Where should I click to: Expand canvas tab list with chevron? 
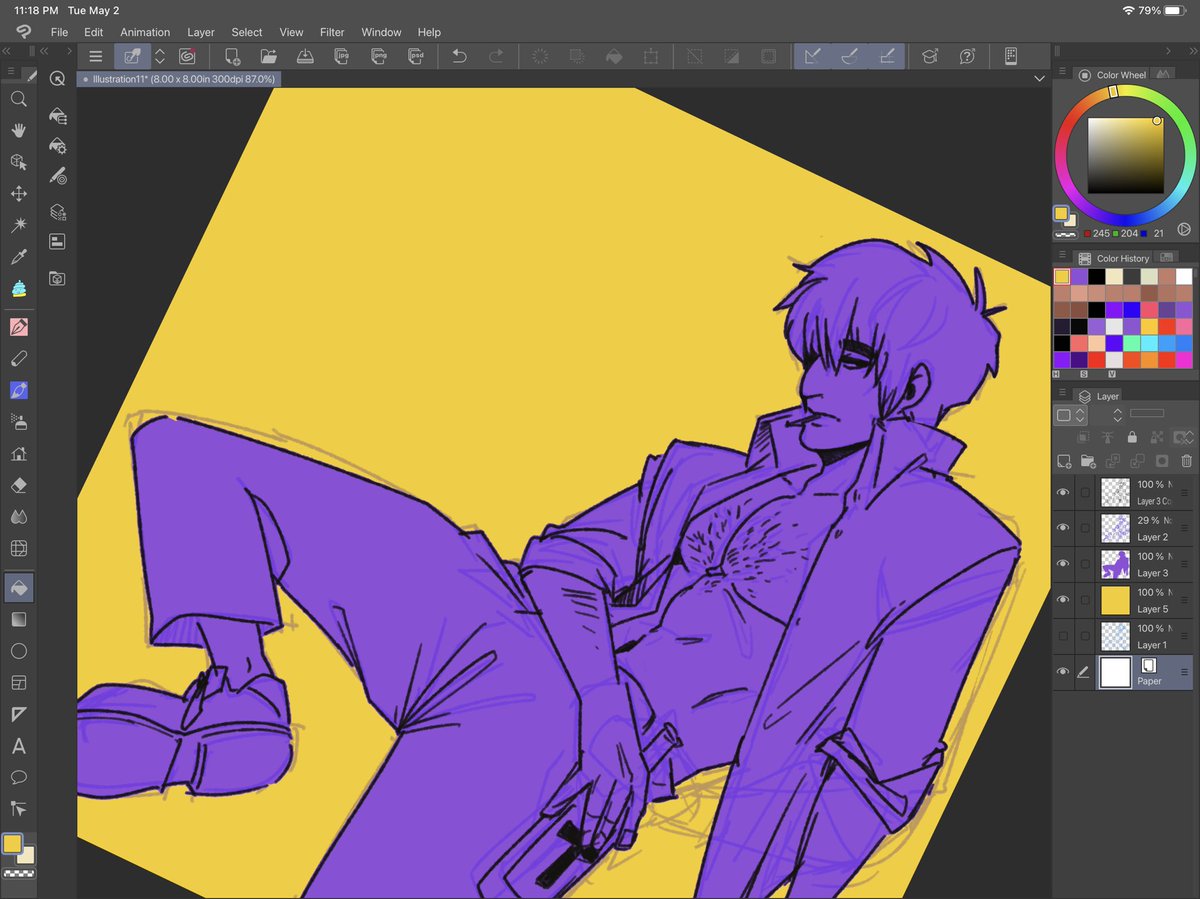(x=1039, y=78)
